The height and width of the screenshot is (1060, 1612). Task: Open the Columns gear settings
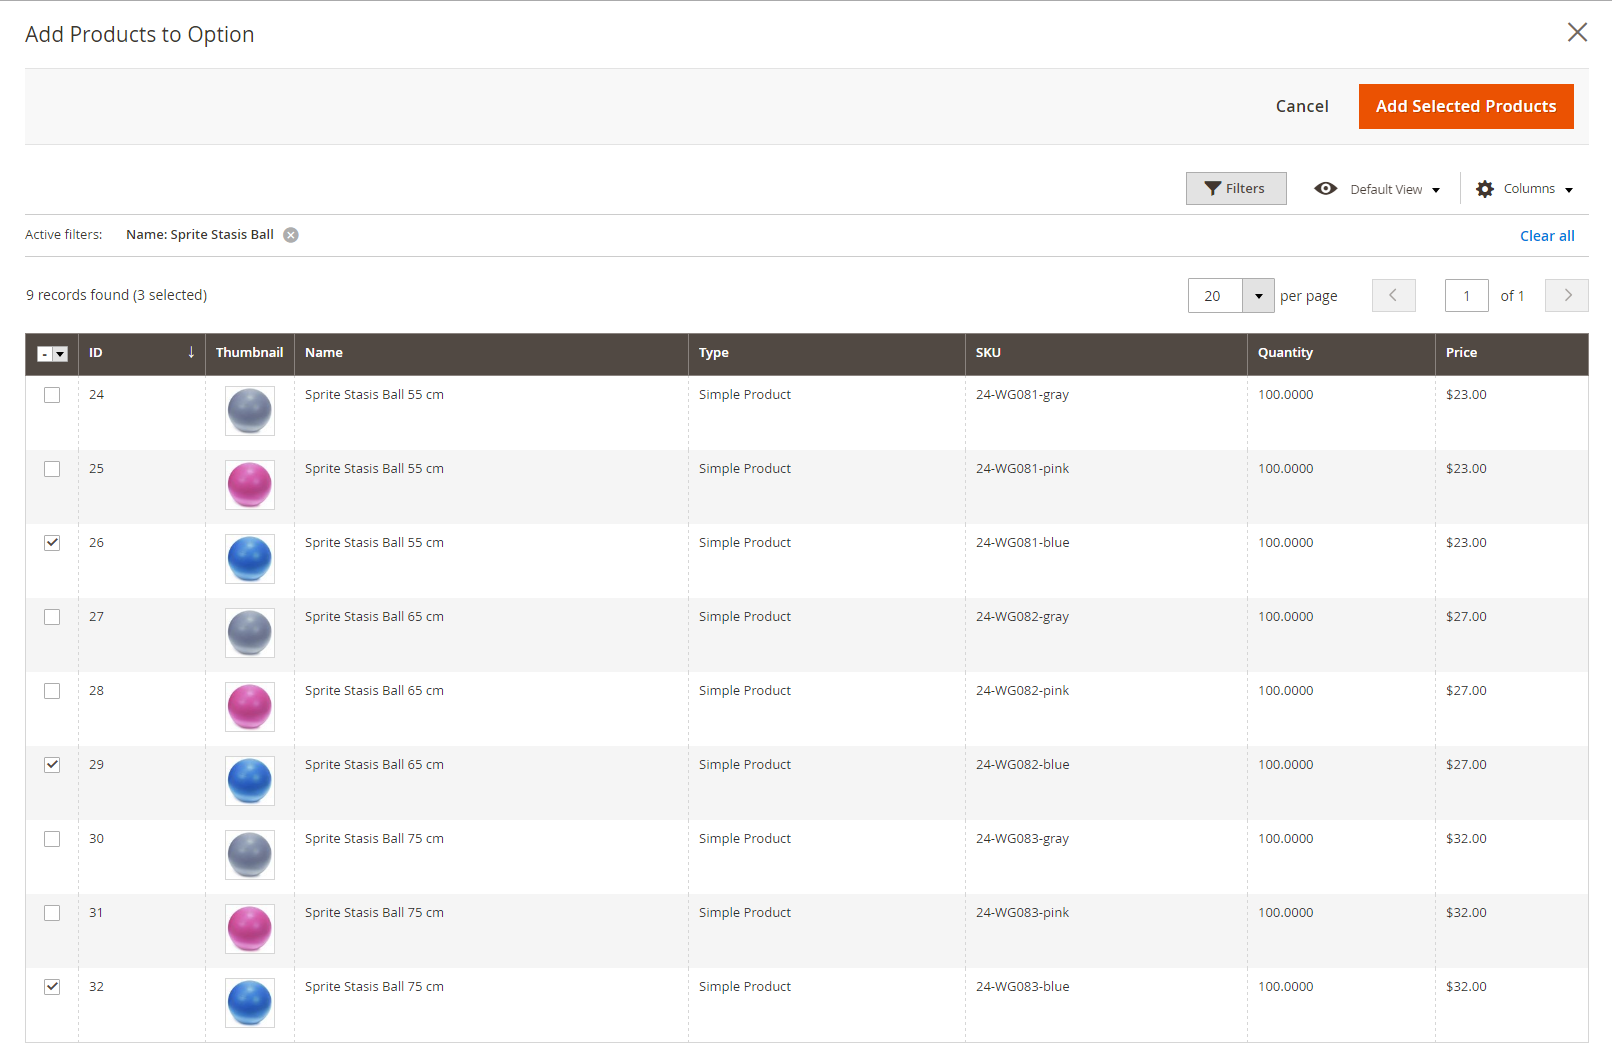[x=1525, y=189]
